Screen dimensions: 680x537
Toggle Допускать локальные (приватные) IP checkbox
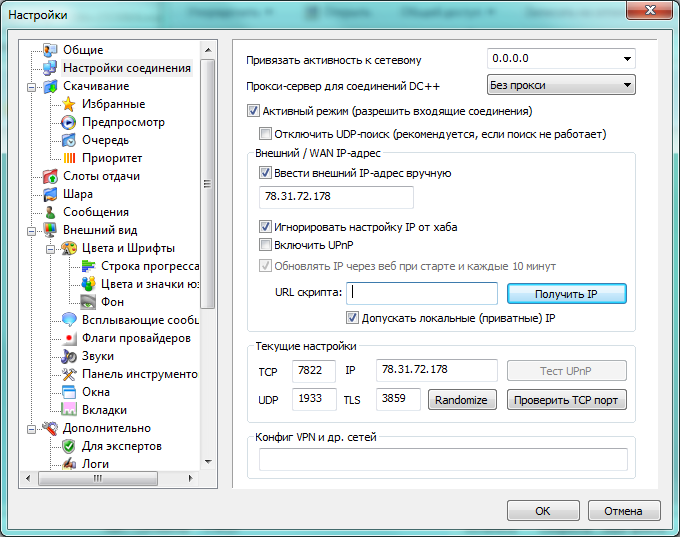[352, 318]
